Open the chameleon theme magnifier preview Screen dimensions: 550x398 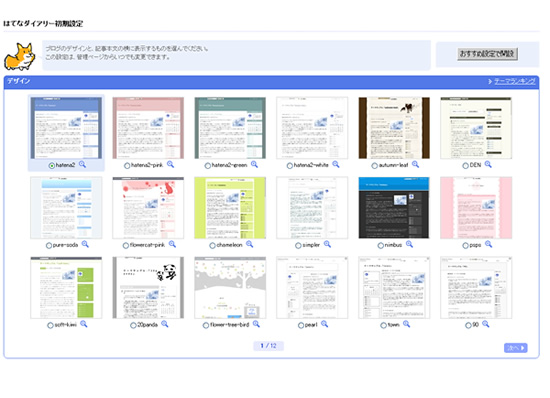point(249,244)
